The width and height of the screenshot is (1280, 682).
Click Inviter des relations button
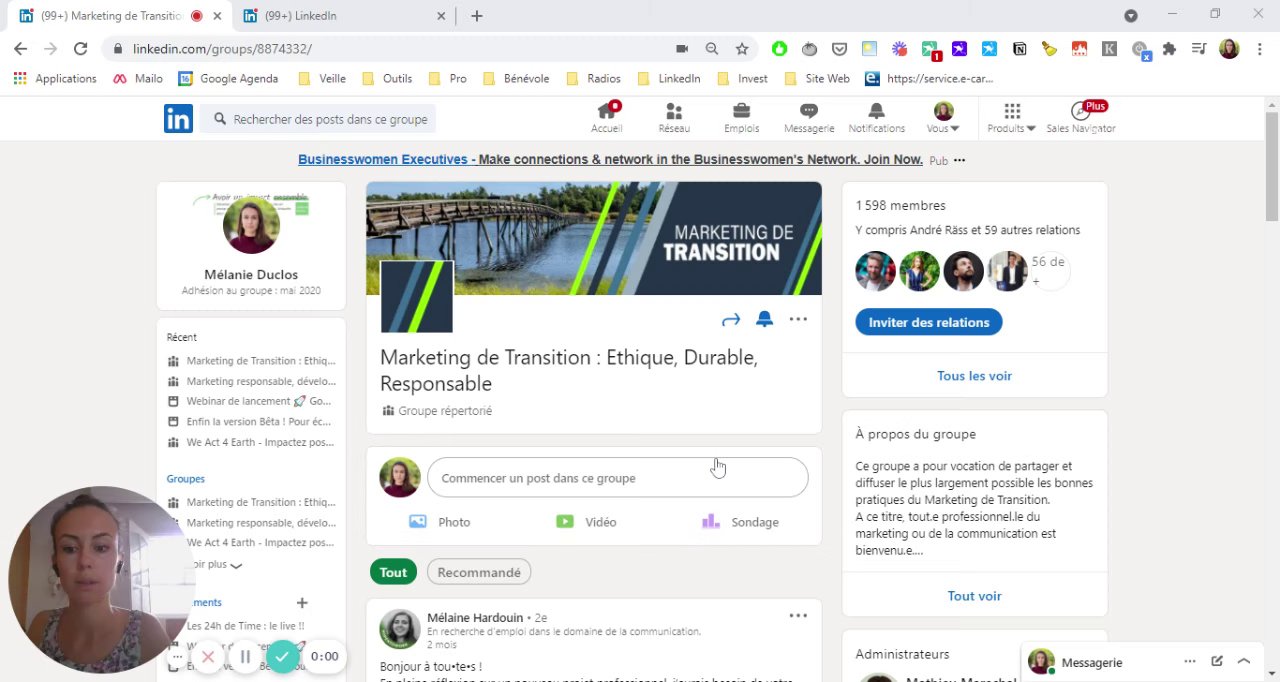coord(929,322)
